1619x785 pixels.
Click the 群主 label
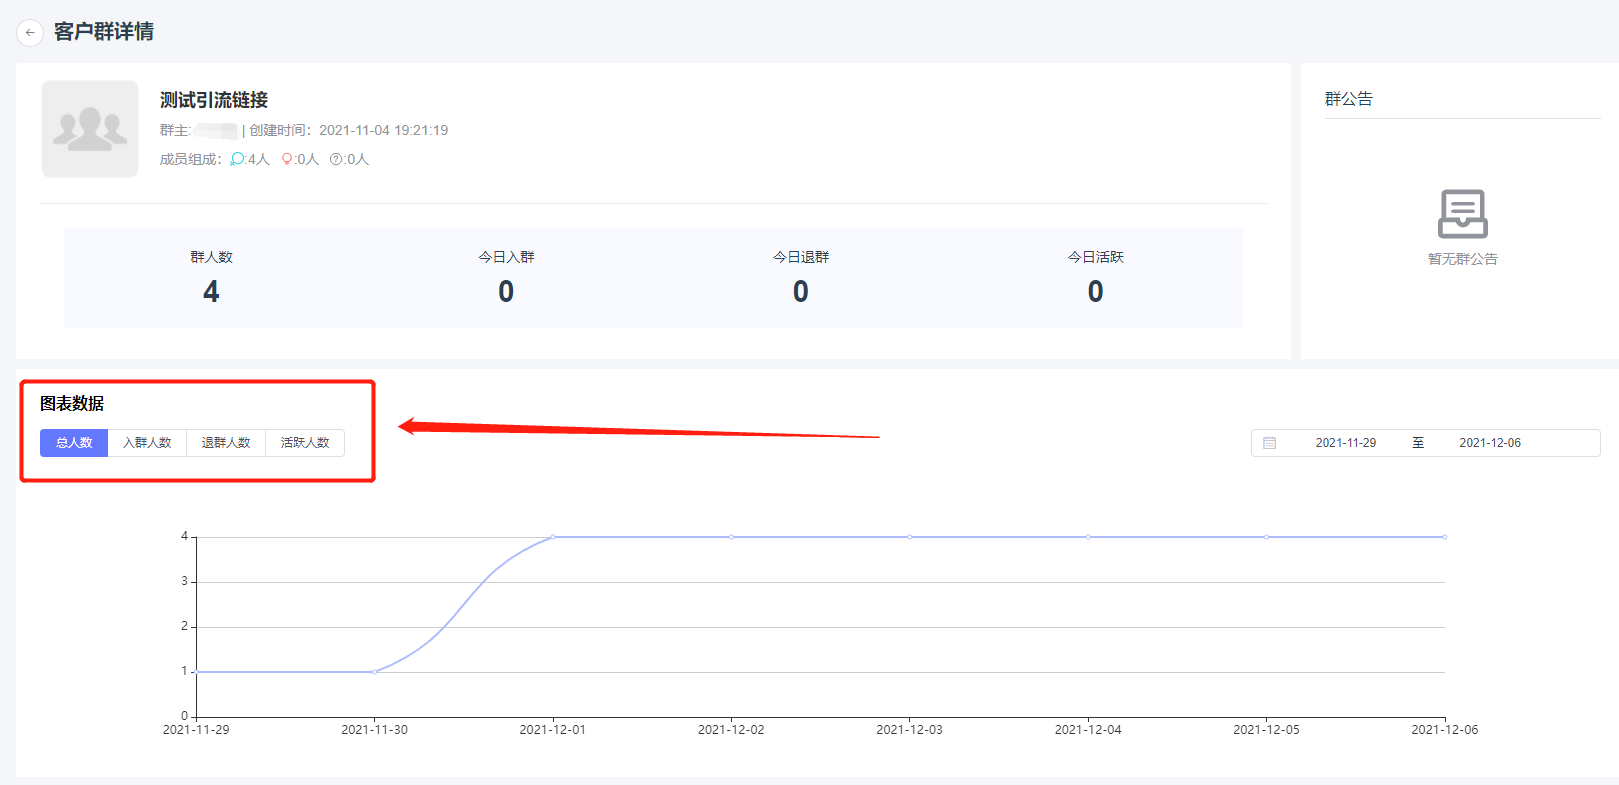(x=175, y=130)
